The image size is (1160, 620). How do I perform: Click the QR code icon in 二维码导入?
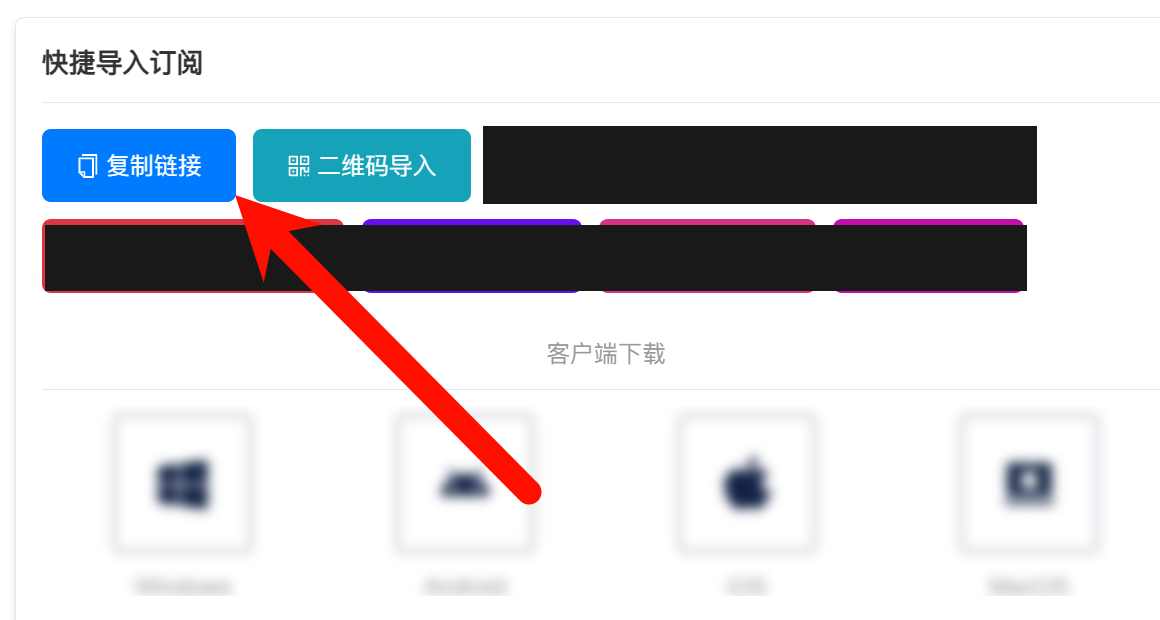(298, 166)
